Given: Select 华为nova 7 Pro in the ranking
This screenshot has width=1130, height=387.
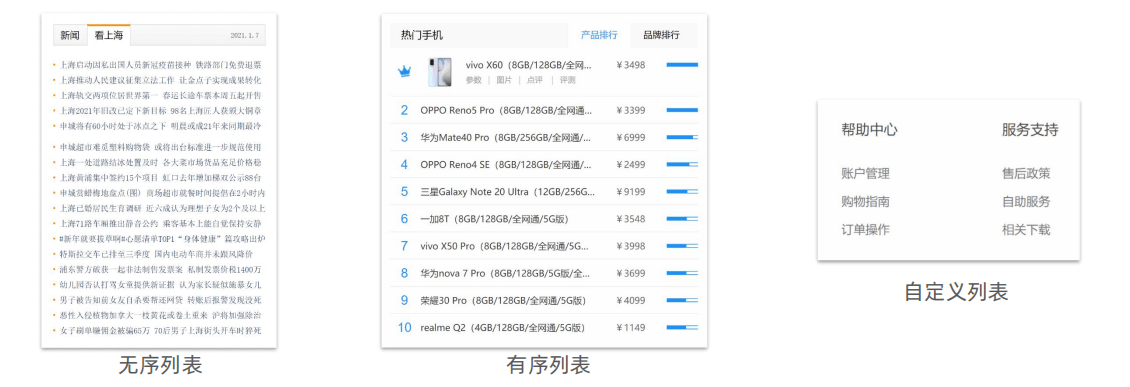Looking at the screenshot, I should 506,274.
